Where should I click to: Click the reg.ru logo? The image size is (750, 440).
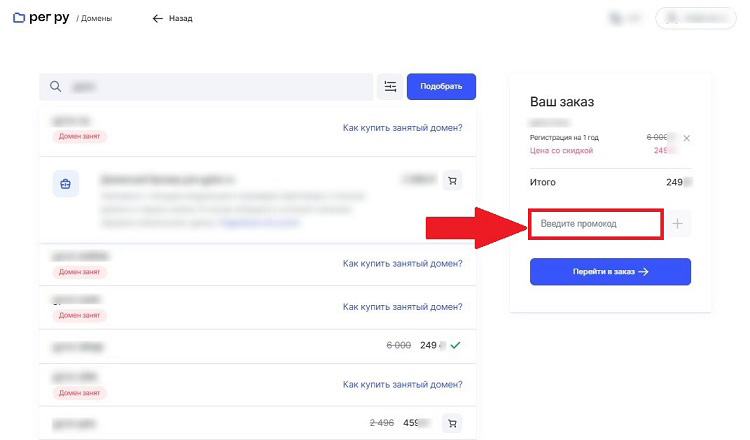40,18
